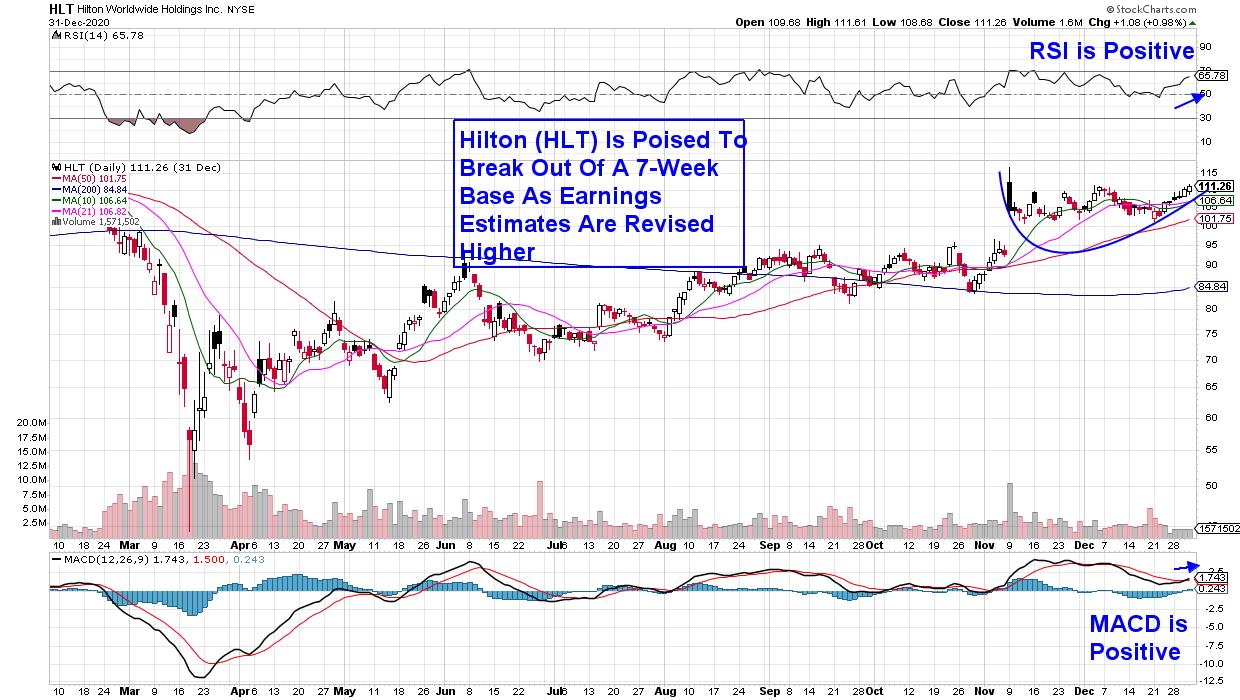The width and height of the screenshot is (1240, 700).
Task: Click the RSI(14) indicator icon
Action: point(52,34)
